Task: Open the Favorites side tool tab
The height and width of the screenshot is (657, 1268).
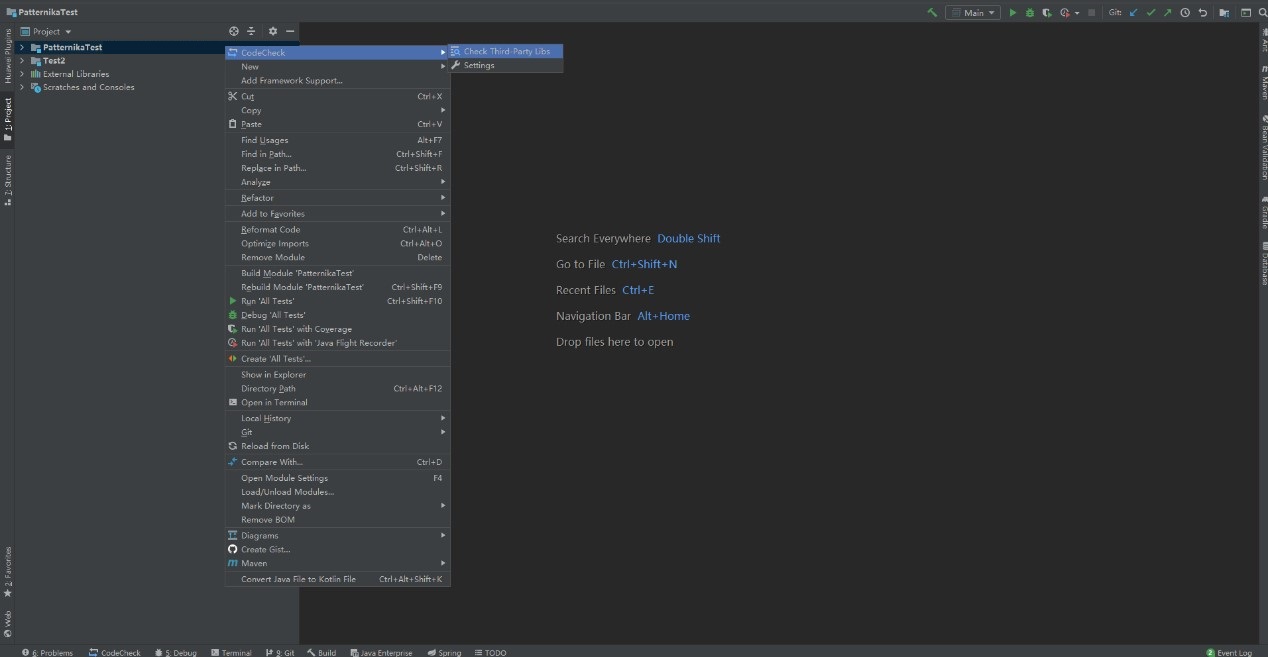Action: [8, 573]
